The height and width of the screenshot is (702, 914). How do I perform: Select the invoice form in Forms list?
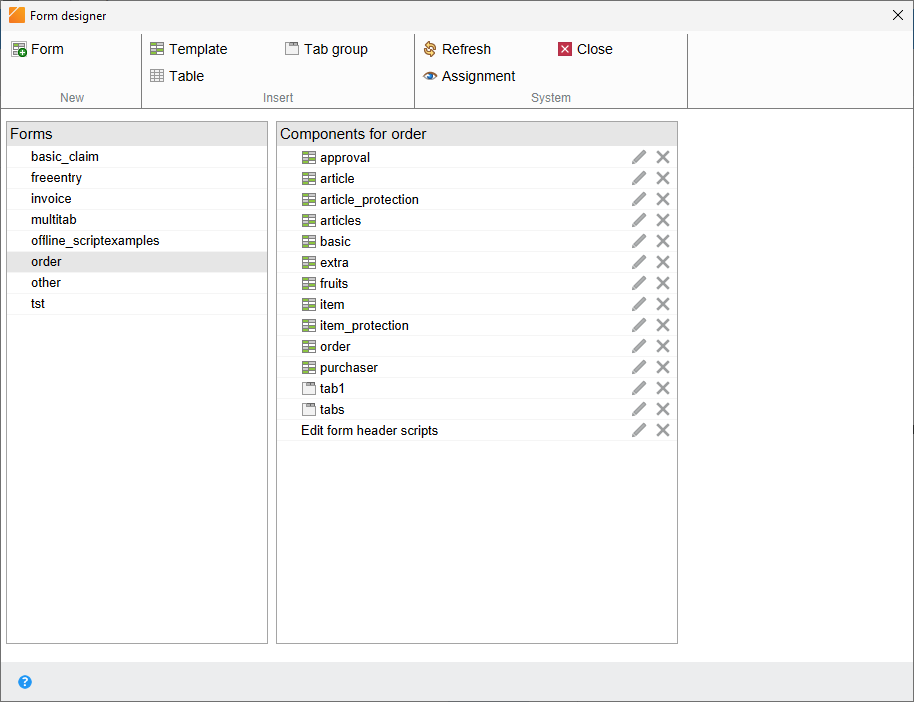pos(51,199)
